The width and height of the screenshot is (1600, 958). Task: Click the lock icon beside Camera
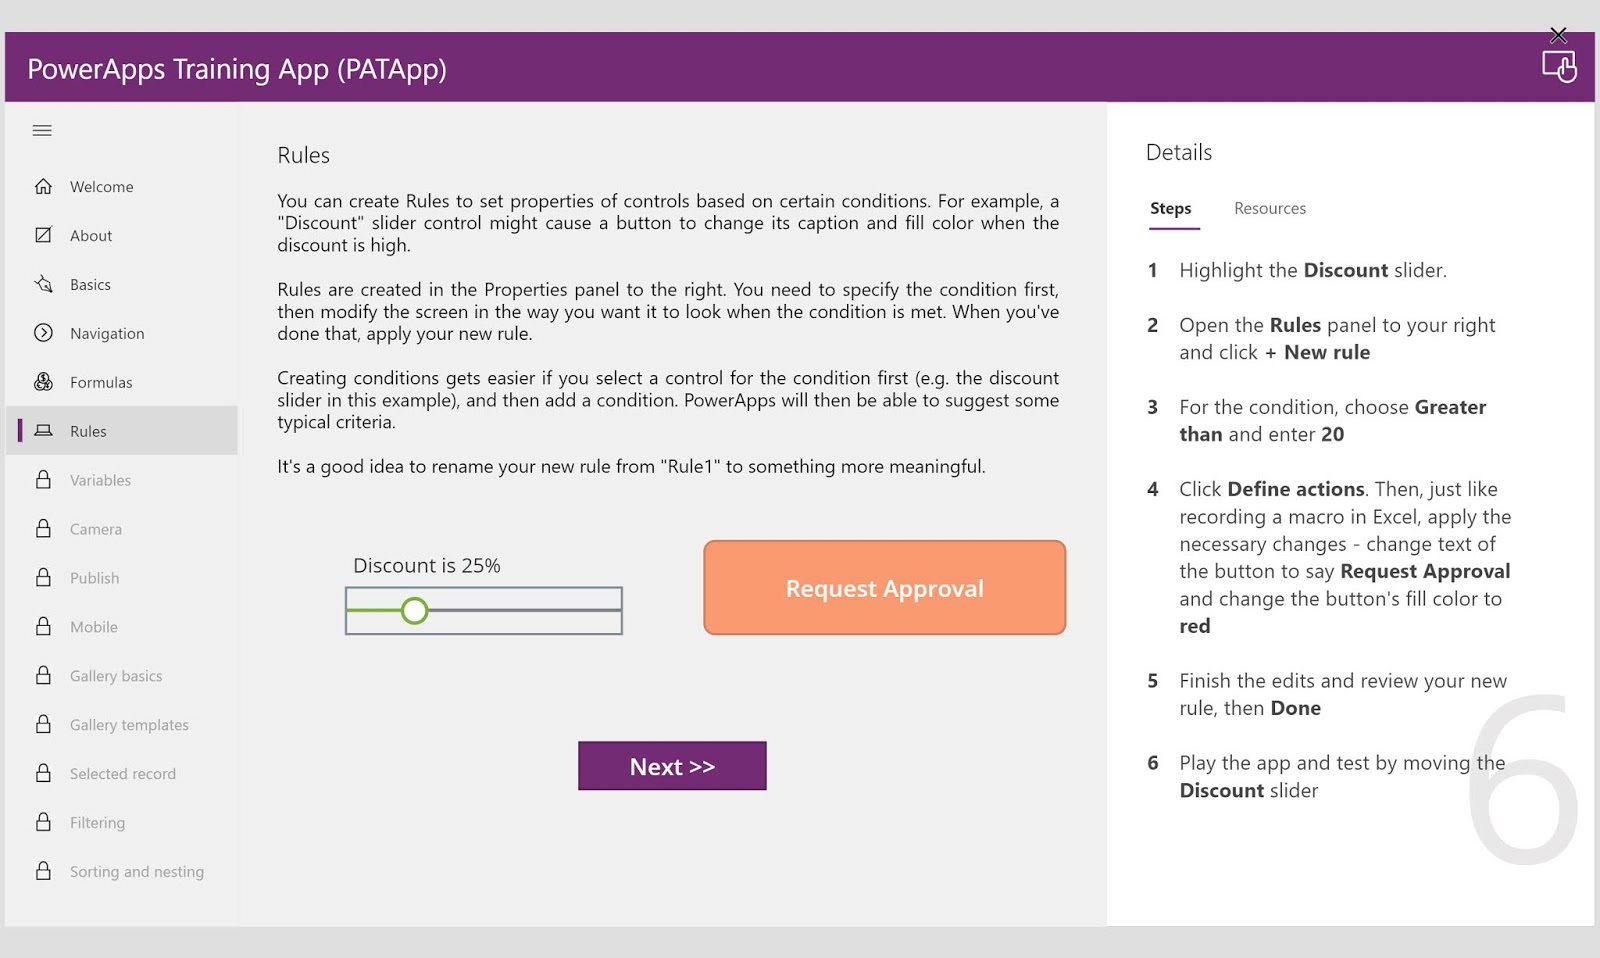[43, 529]
